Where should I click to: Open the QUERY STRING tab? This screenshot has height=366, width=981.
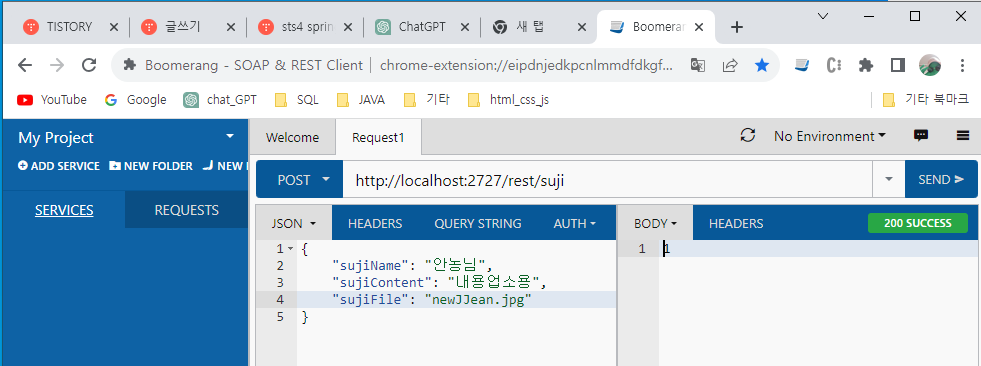coord(477,223)
